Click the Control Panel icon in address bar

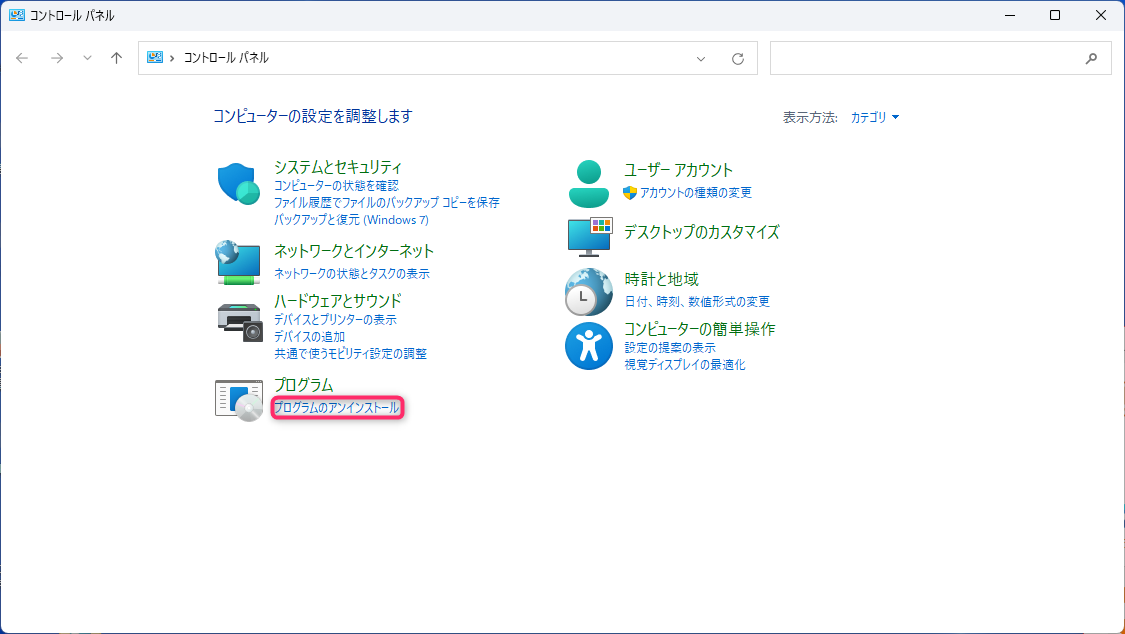pyautogui.click(x=155, y=57)
